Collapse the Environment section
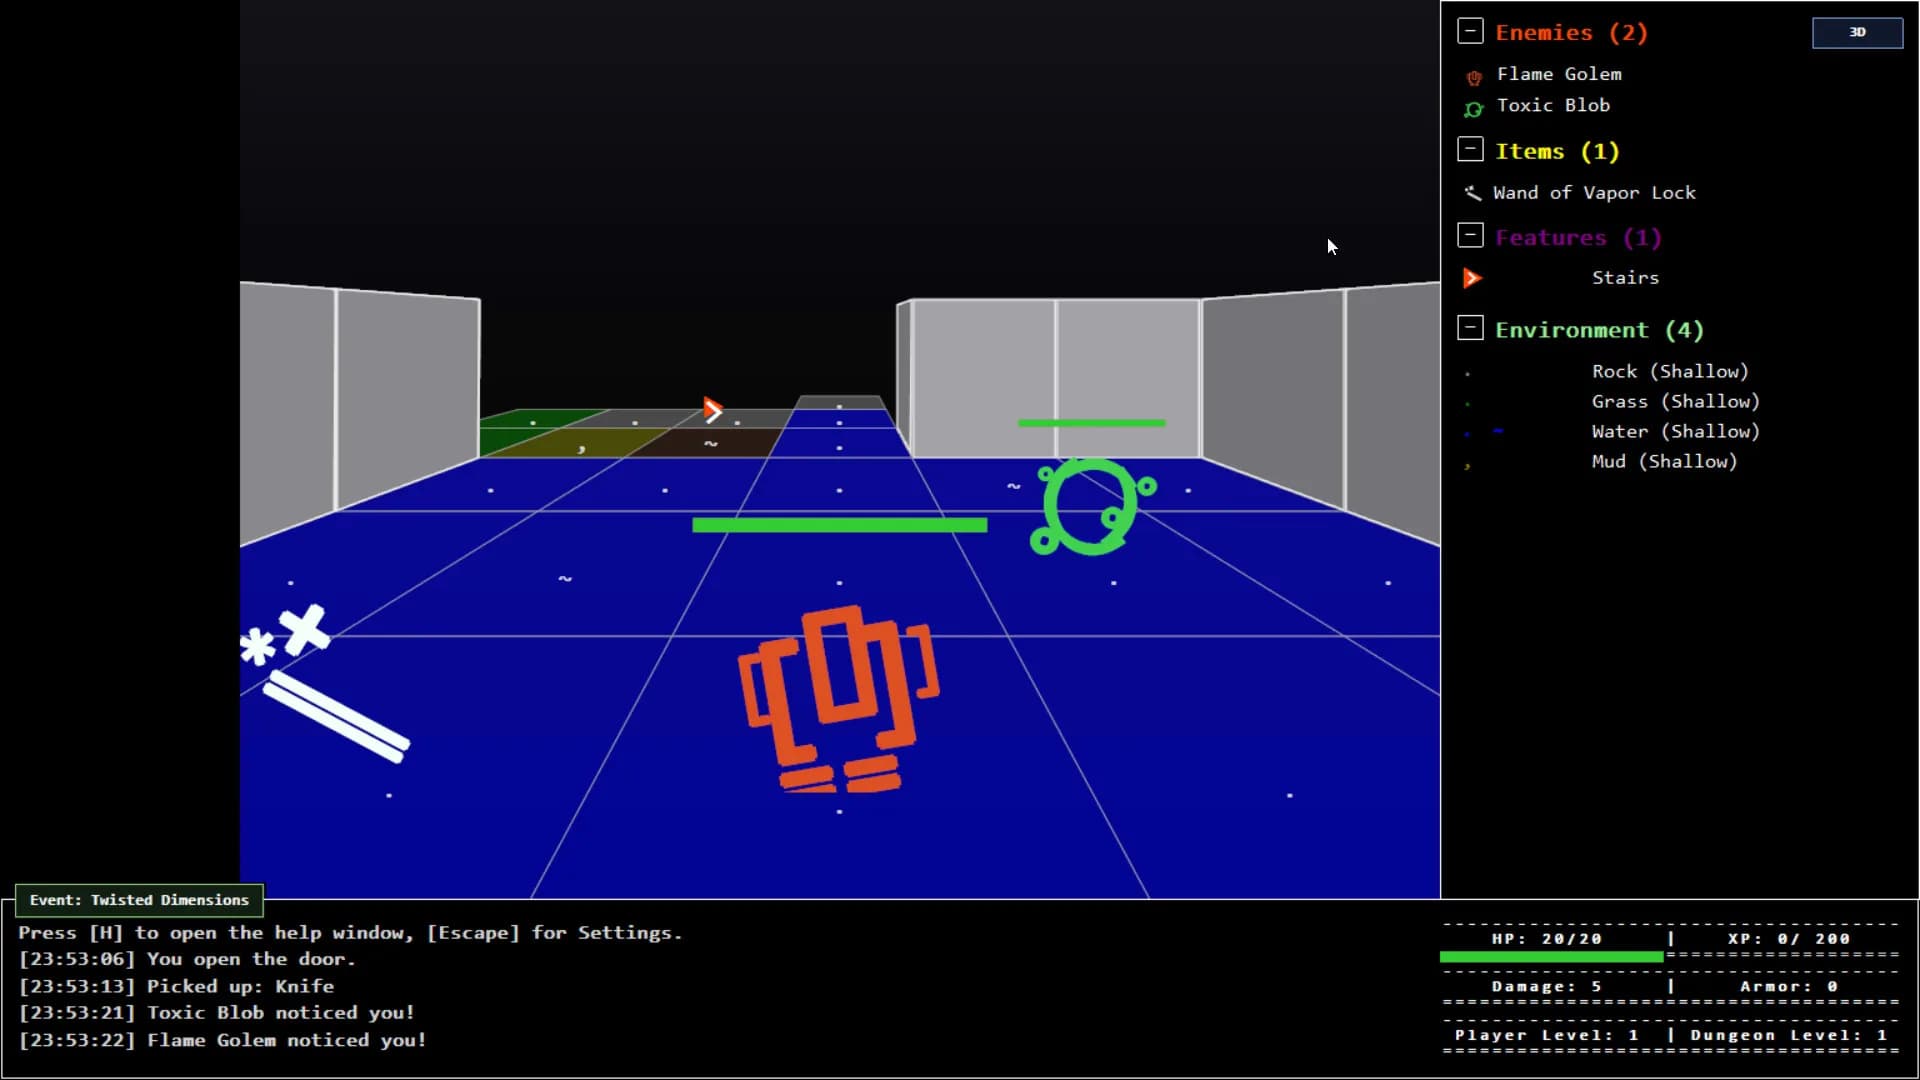 1470,328
